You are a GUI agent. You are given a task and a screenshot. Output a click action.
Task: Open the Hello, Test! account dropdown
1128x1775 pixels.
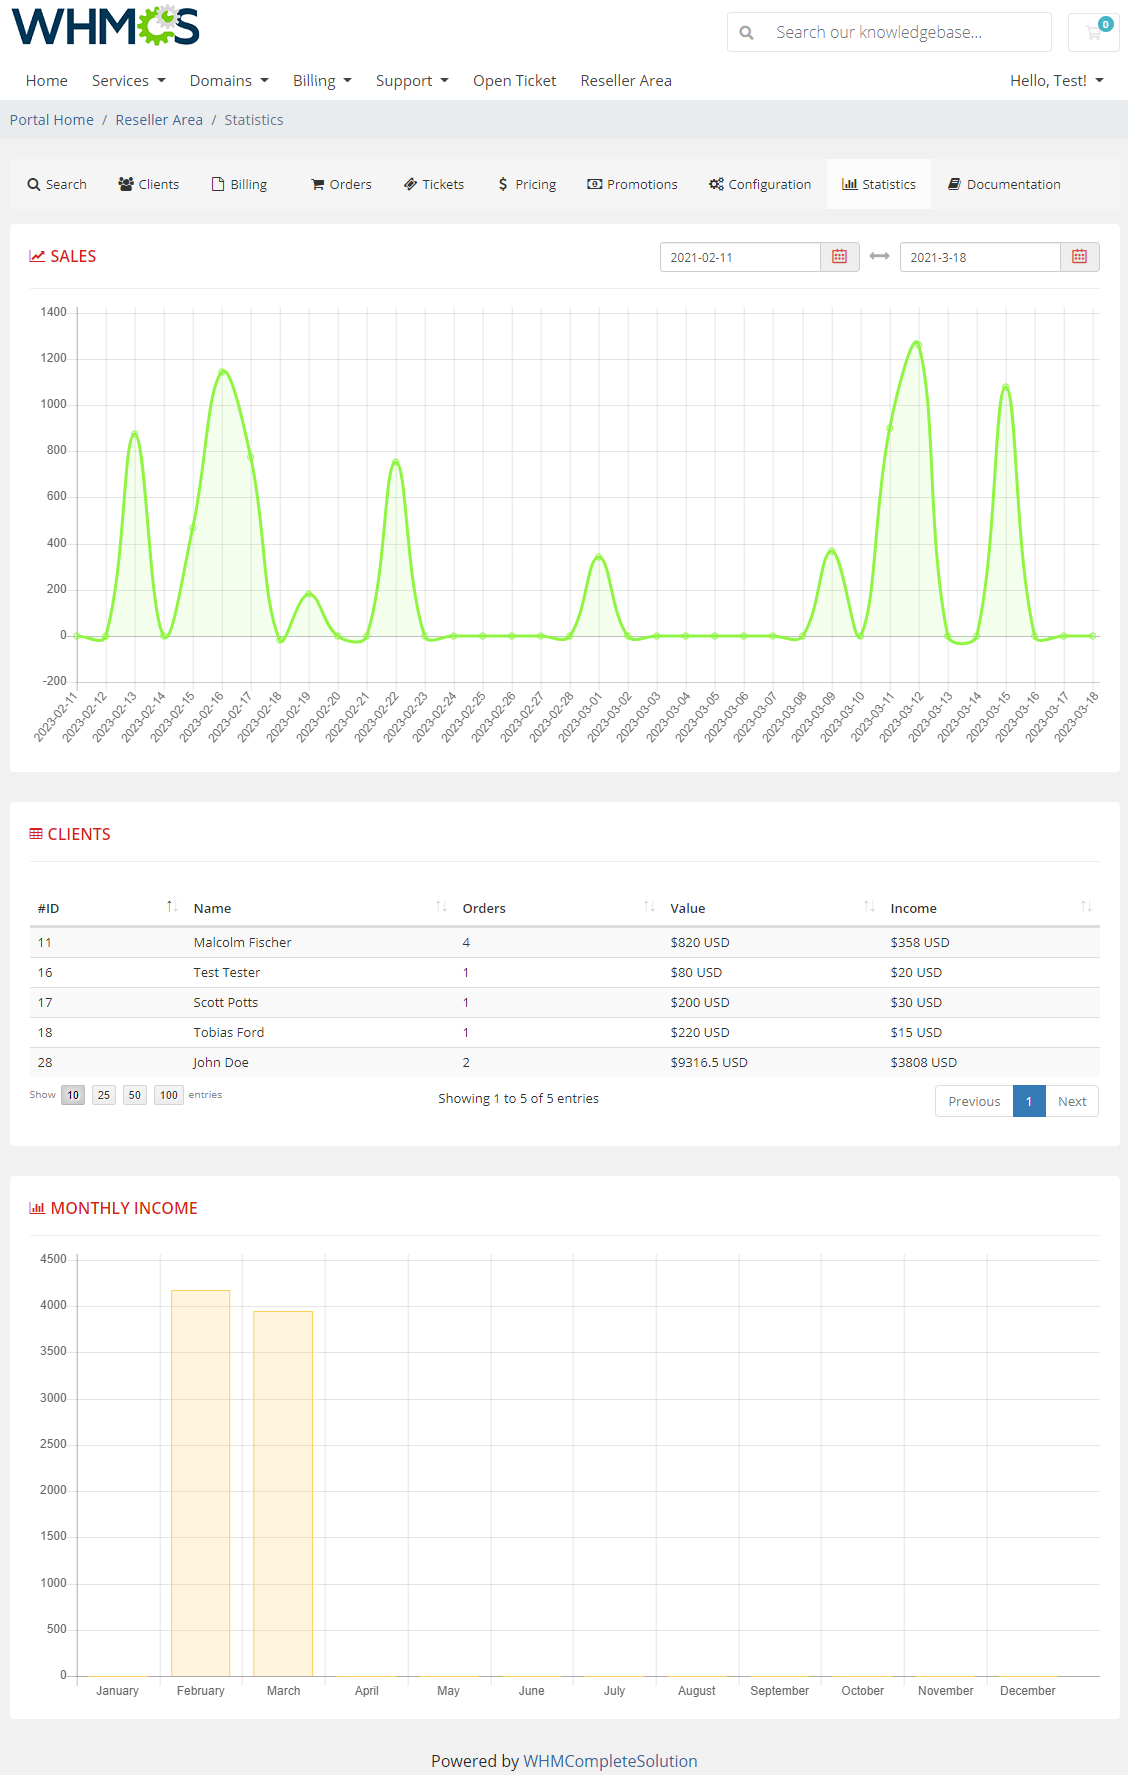coord(1057,81)
